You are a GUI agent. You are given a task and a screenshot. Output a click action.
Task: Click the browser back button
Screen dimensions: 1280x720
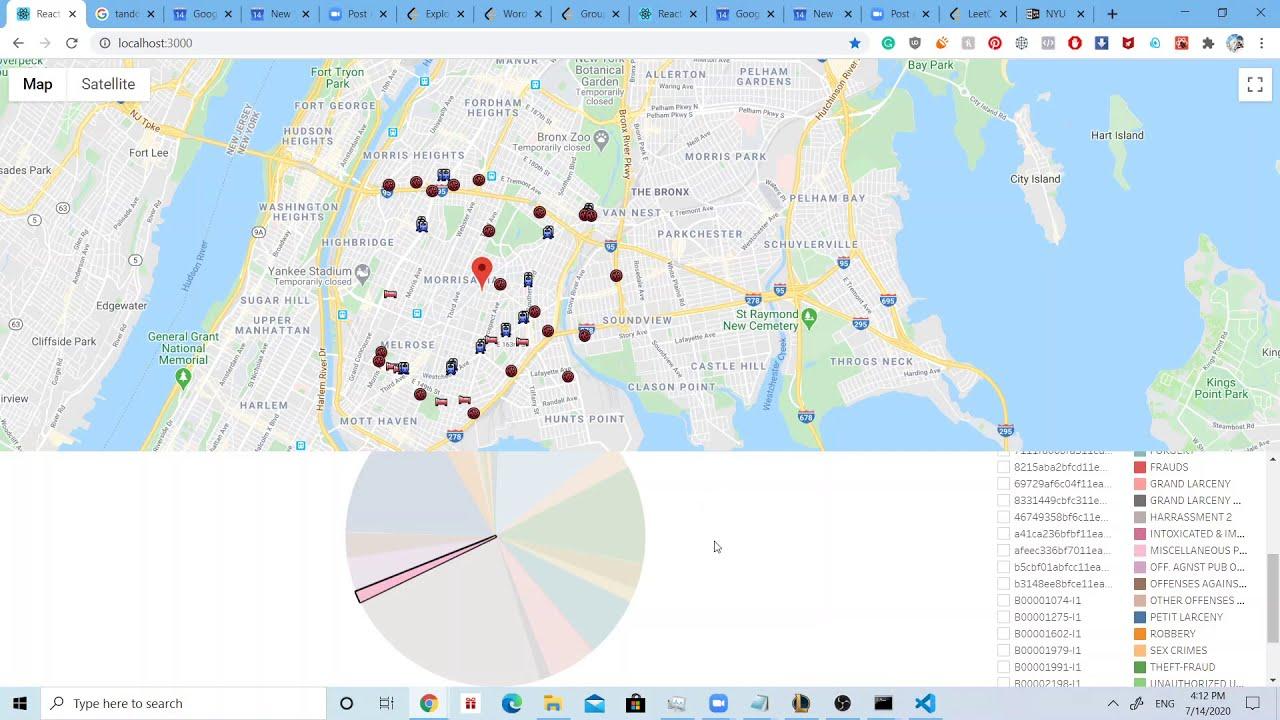(x=18, y=43)
